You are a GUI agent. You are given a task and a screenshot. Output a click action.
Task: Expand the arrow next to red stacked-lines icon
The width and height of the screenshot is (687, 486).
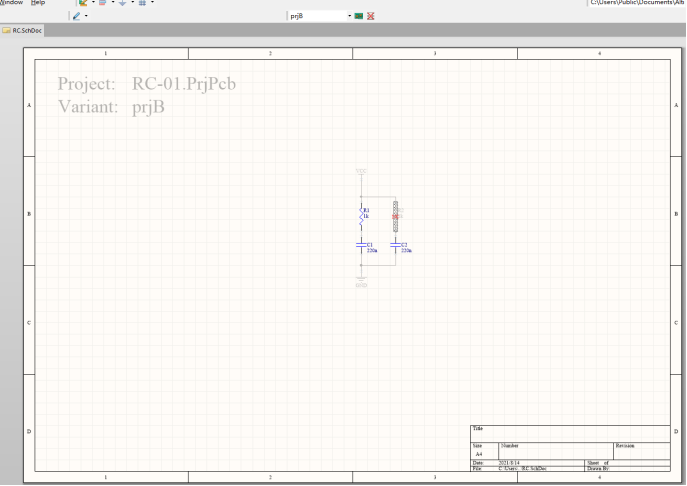coord(113,2)
